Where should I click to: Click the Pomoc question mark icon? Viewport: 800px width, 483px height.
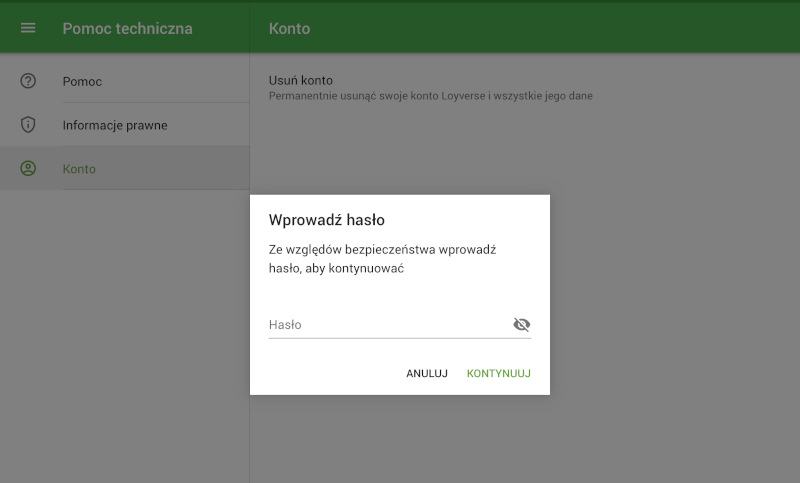click(x=28, y=81)
